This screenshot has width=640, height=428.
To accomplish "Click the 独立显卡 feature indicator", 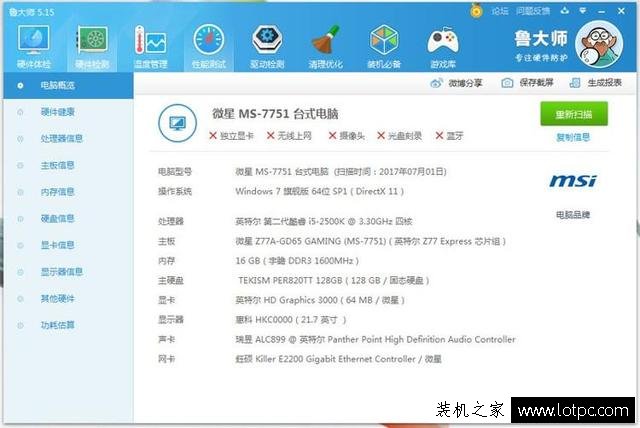I will tap(231, 136).
